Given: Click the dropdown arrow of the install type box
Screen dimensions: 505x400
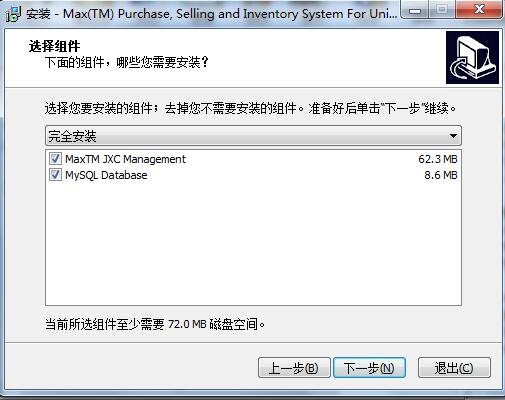Looking at the screenshot, I should pos(453,136).
